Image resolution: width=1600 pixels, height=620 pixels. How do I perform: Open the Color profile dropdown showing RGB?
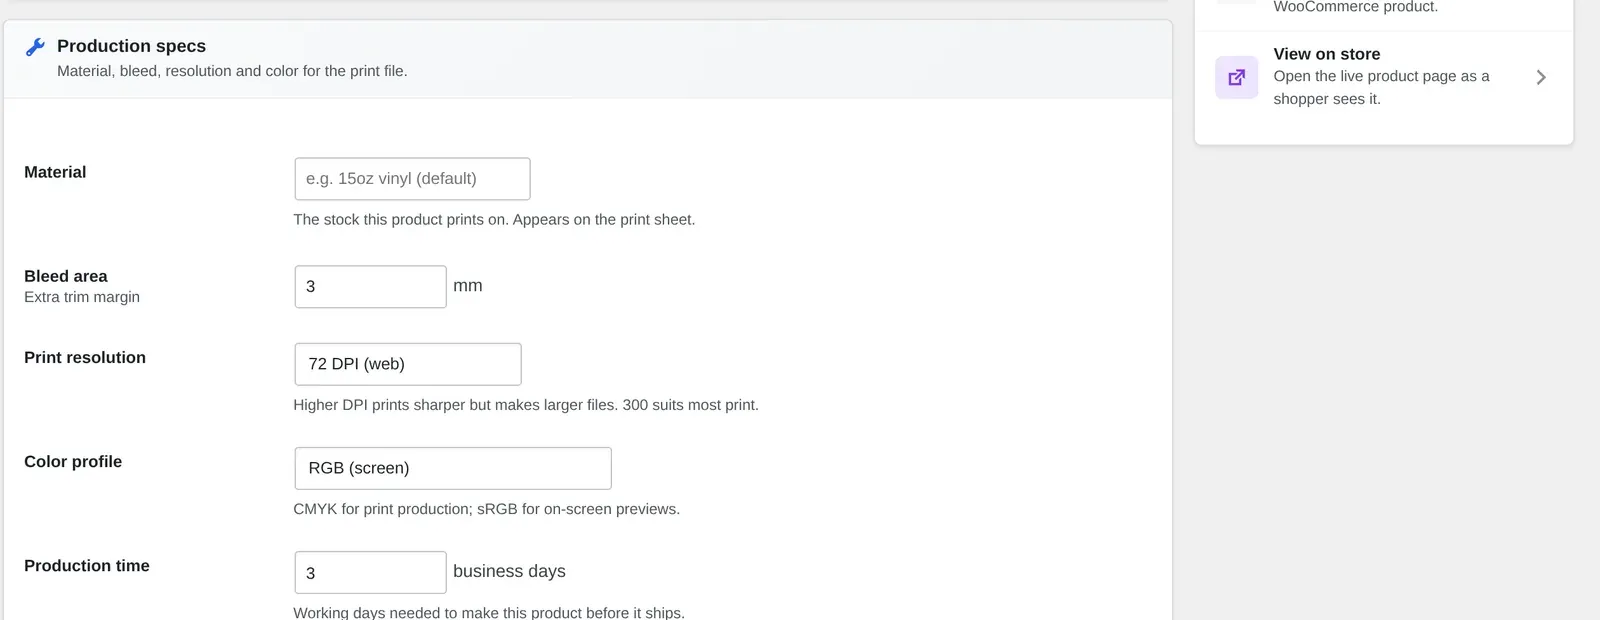pos(453,468)
